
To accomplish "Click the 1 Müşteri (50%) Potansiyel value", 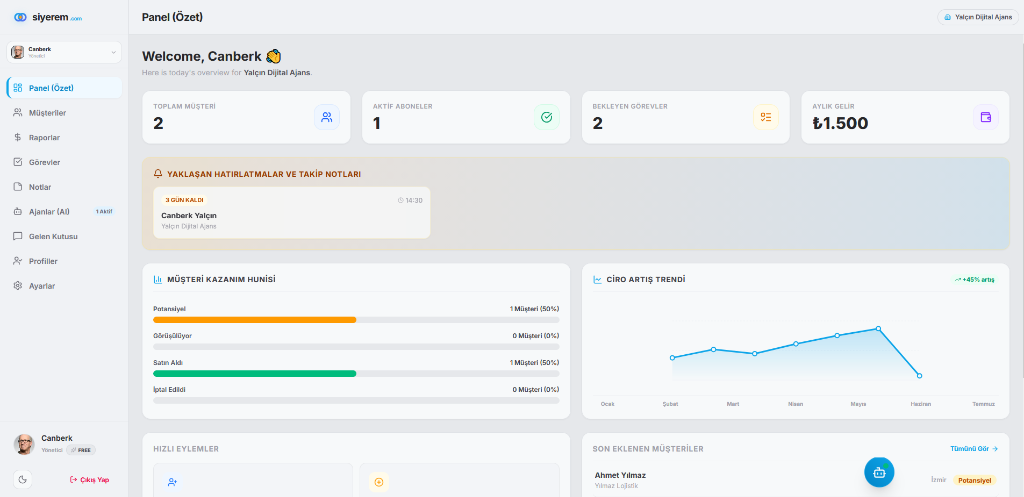I will (534, 309).
